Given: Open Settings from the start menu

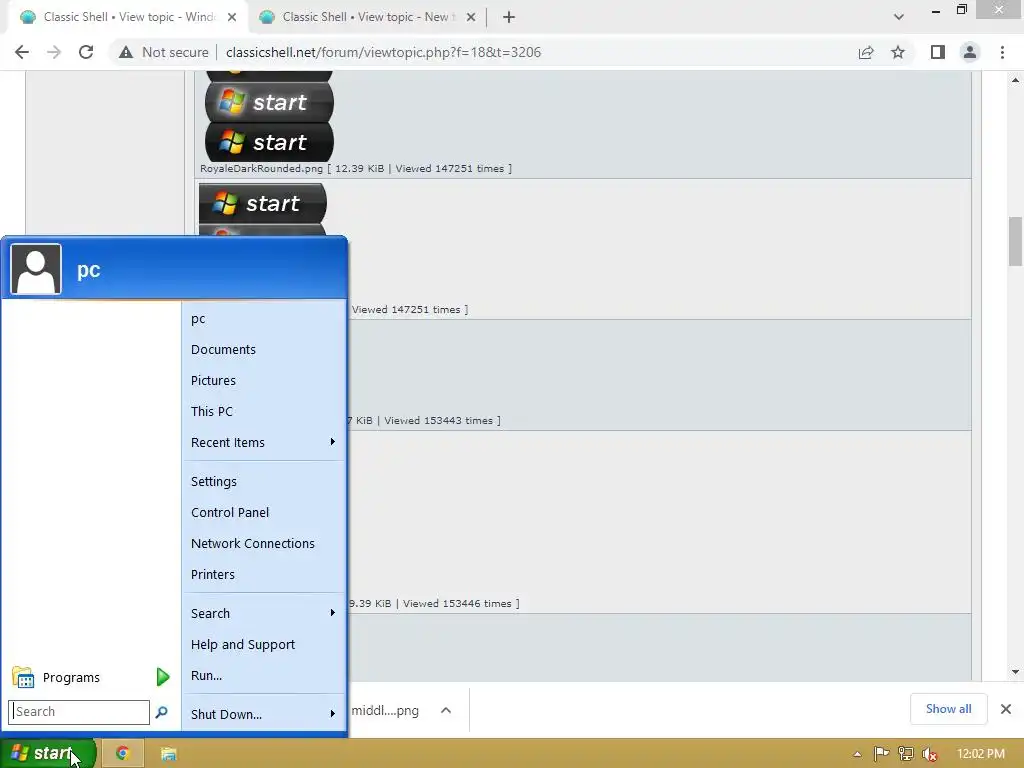Looking at the screenshot, I should point(263,481).
